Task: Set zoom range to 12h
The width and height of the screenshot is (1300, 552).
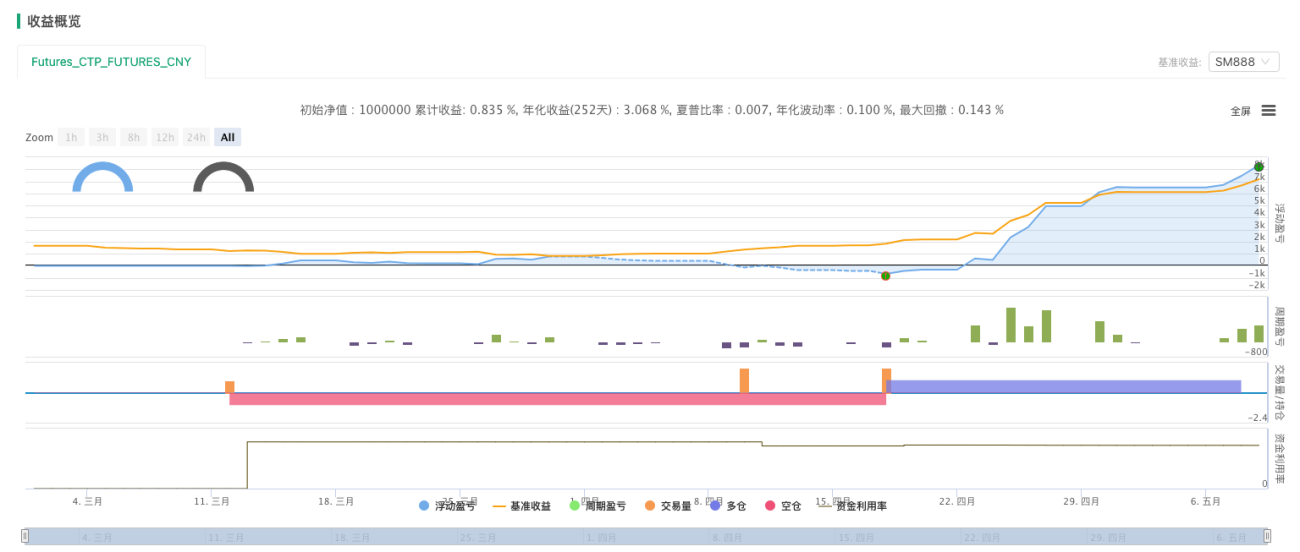Action: [165, 137]
